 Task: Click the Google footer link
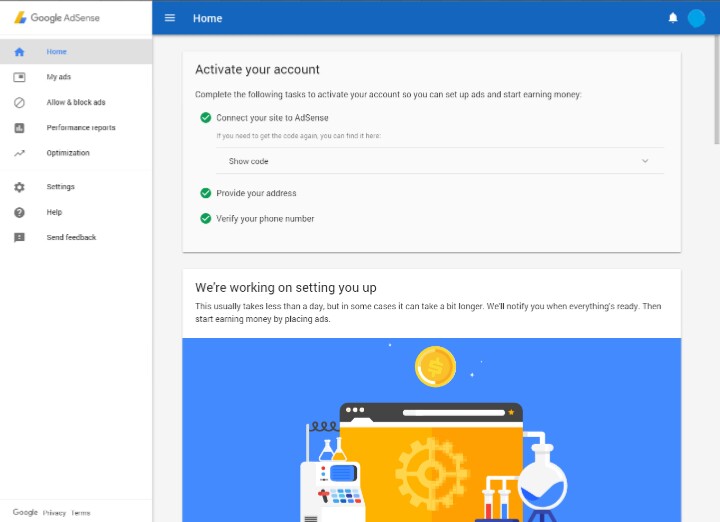(25, 512)
